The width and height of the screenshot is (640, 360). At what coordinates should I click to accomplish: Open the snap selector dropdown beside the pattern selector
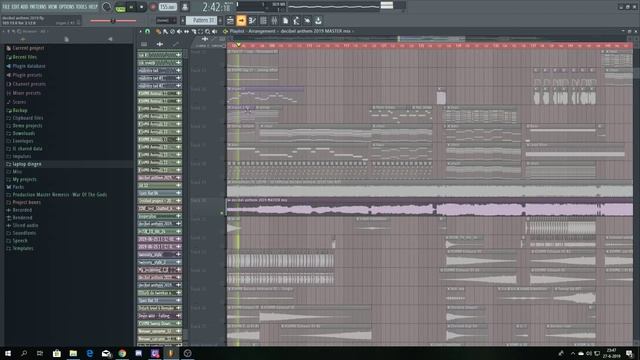[x=166, y=20]
